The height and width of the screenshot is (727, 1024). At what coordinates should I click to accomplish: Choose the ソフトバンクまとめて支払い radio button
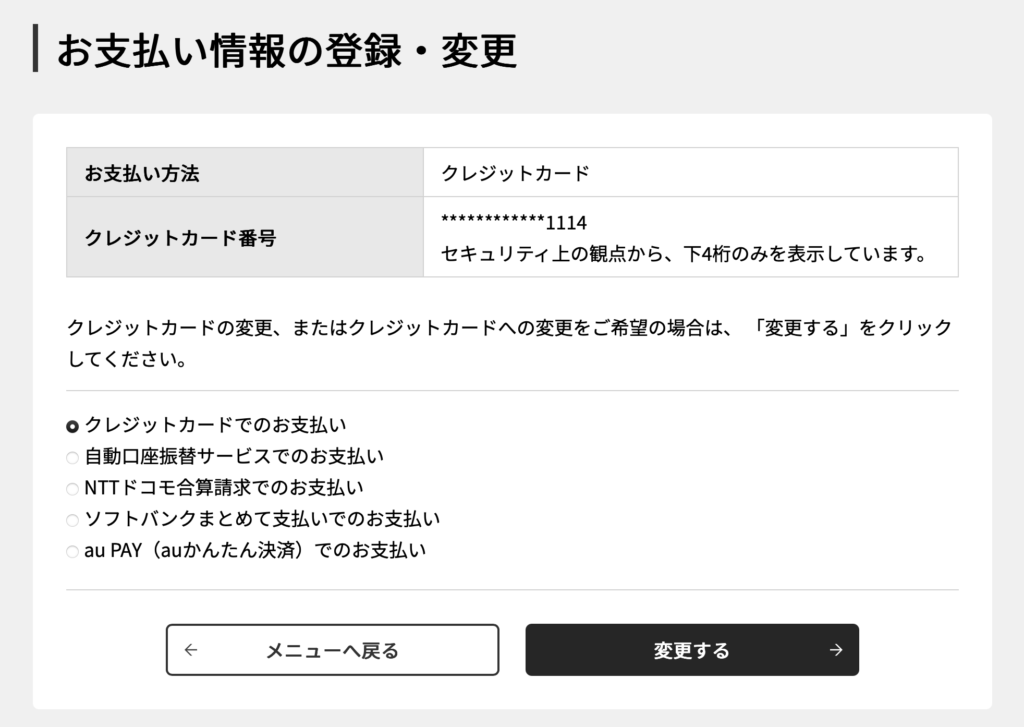pos(72,520)
